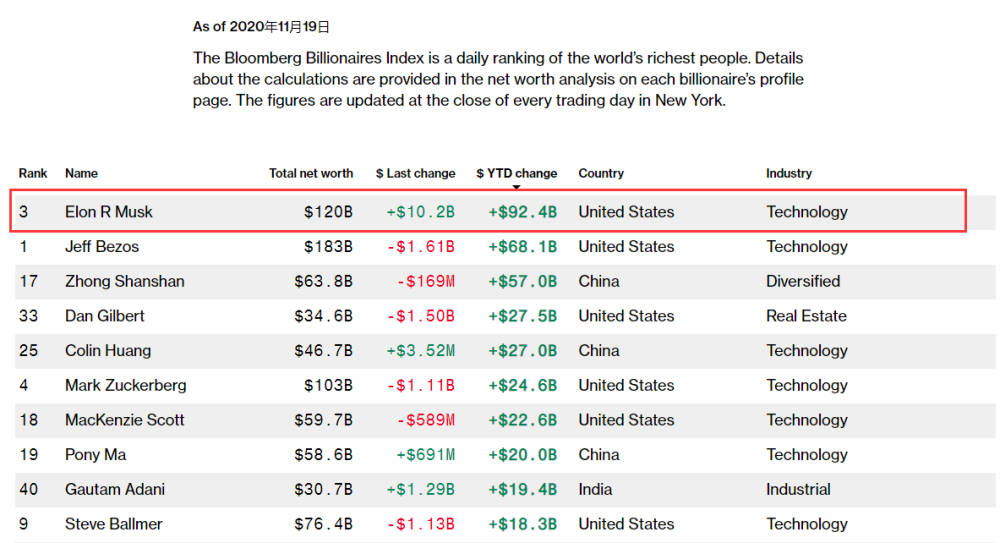
Task: Select the $ YTD change column header
Action: 517,174
